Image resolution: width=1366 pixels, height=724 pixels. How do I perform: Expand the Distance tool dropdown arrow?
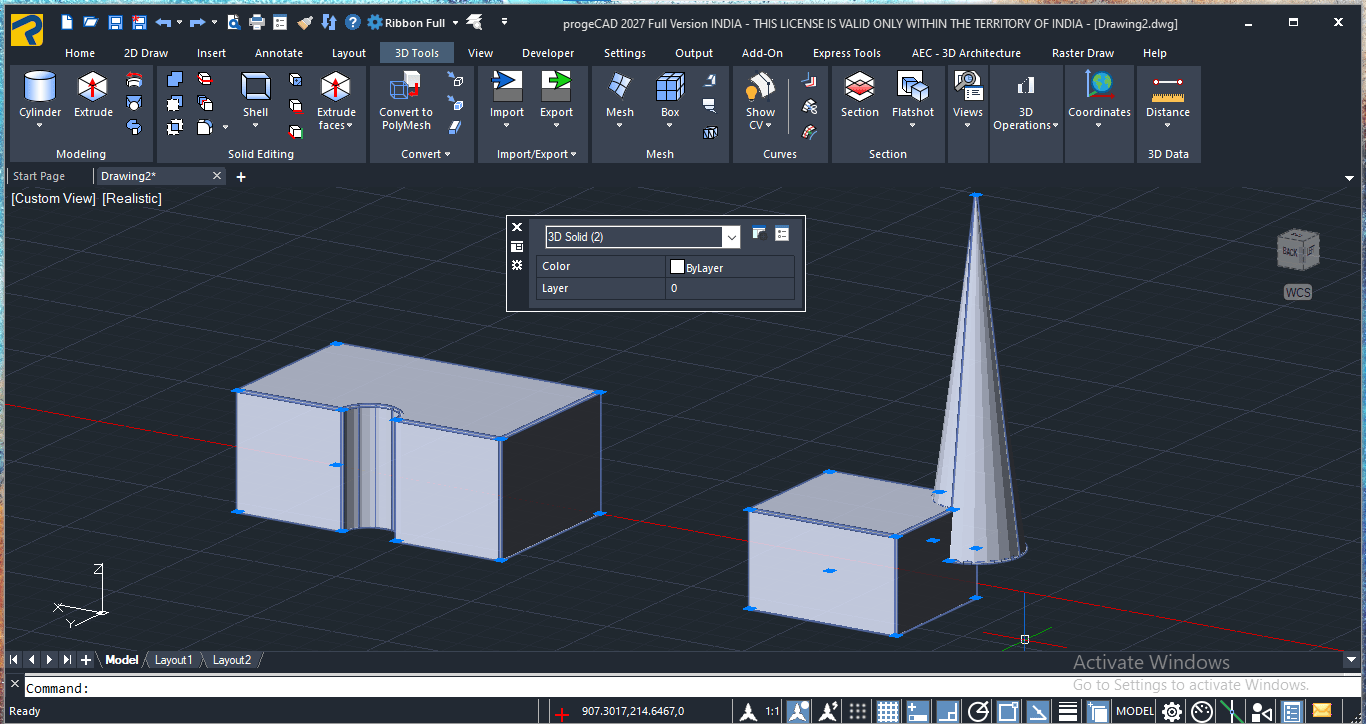(x=1168, y=126)
